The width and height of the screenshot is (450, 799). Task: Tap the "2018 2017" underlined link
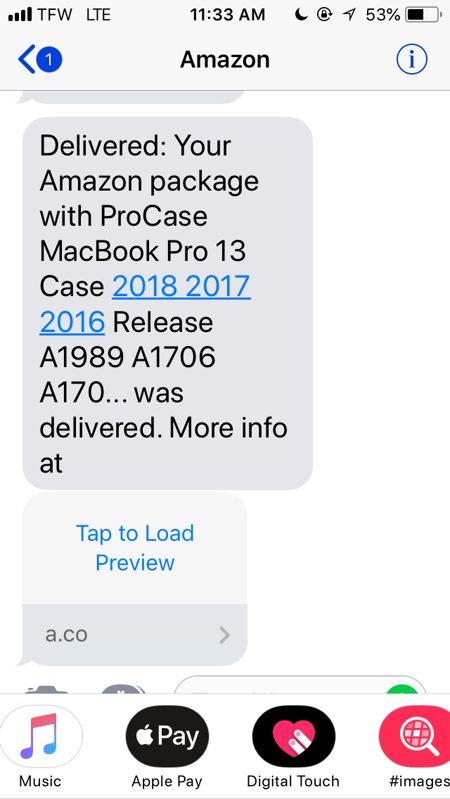[x=181, y=286]
